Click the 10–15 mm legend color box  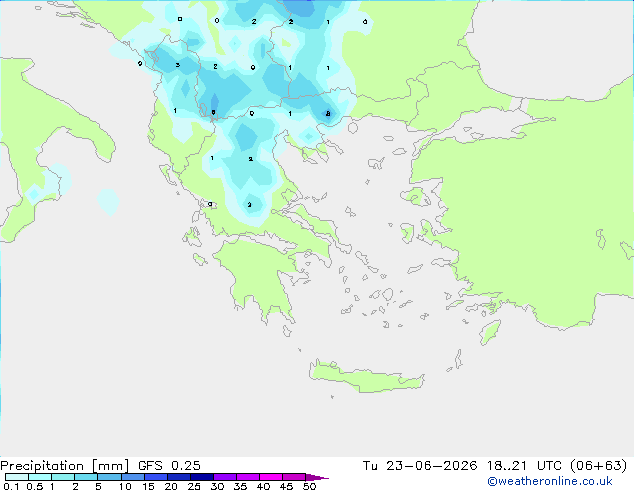(132, 477)
